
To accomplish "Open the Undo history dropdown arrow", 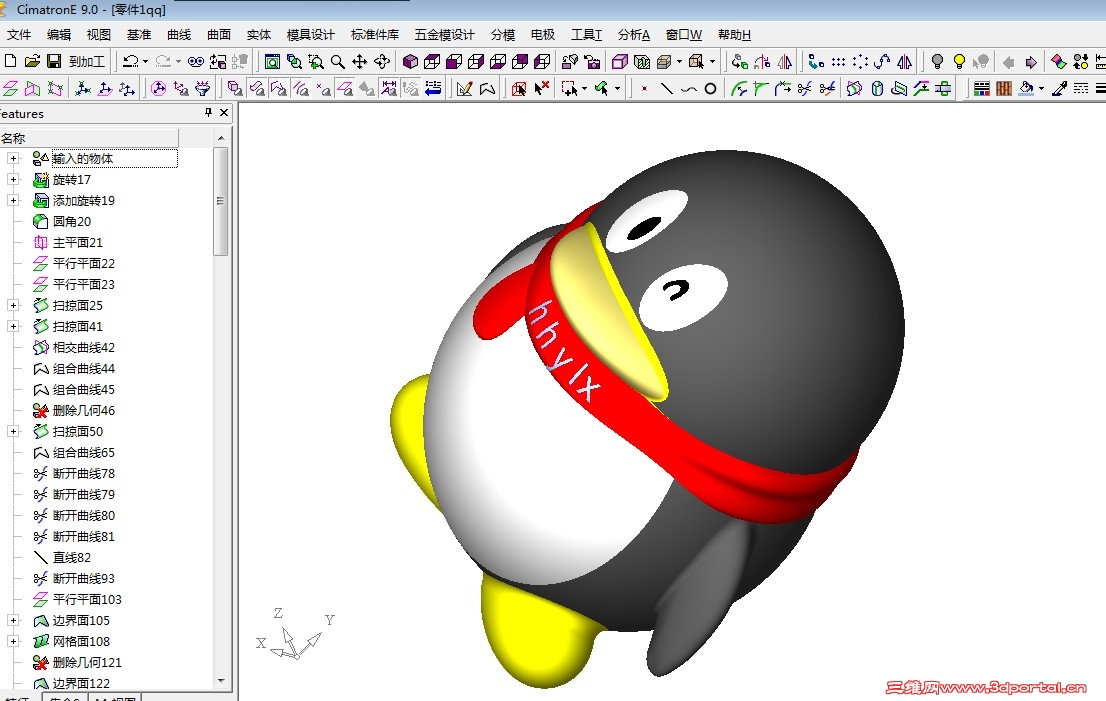I will (145, 61).
